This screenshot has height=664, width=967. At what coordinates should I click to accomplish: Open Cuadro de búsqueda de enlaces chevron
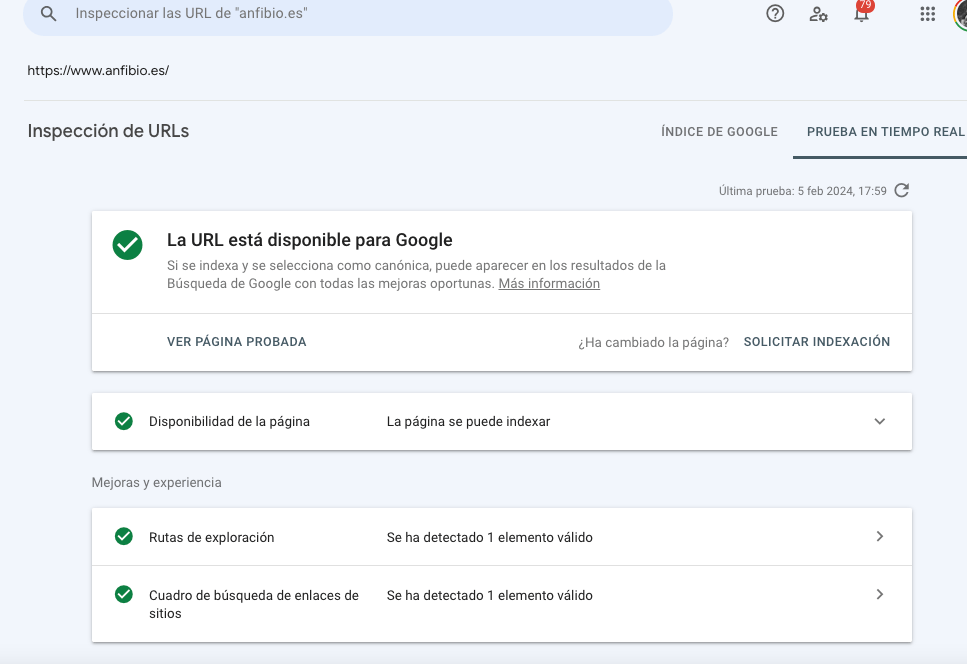pos(880,594)
